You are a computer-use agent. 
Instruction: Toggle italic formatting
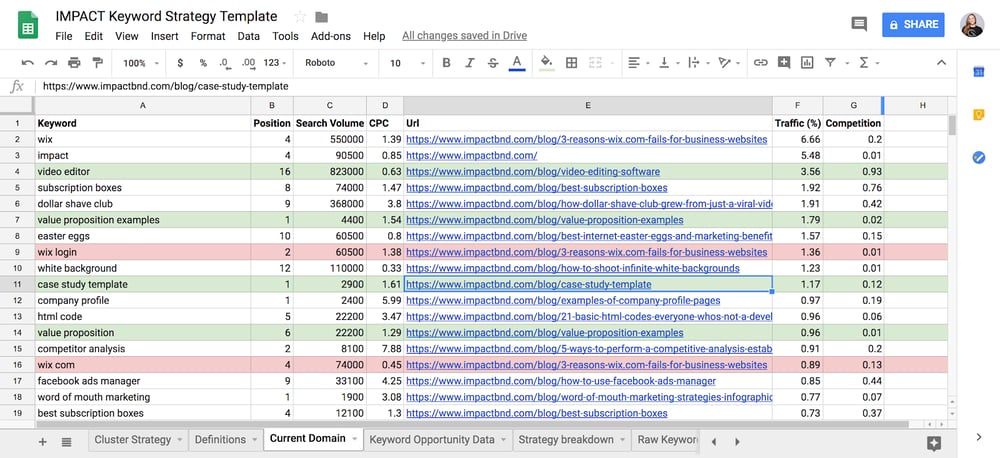(x=470, y=63)
